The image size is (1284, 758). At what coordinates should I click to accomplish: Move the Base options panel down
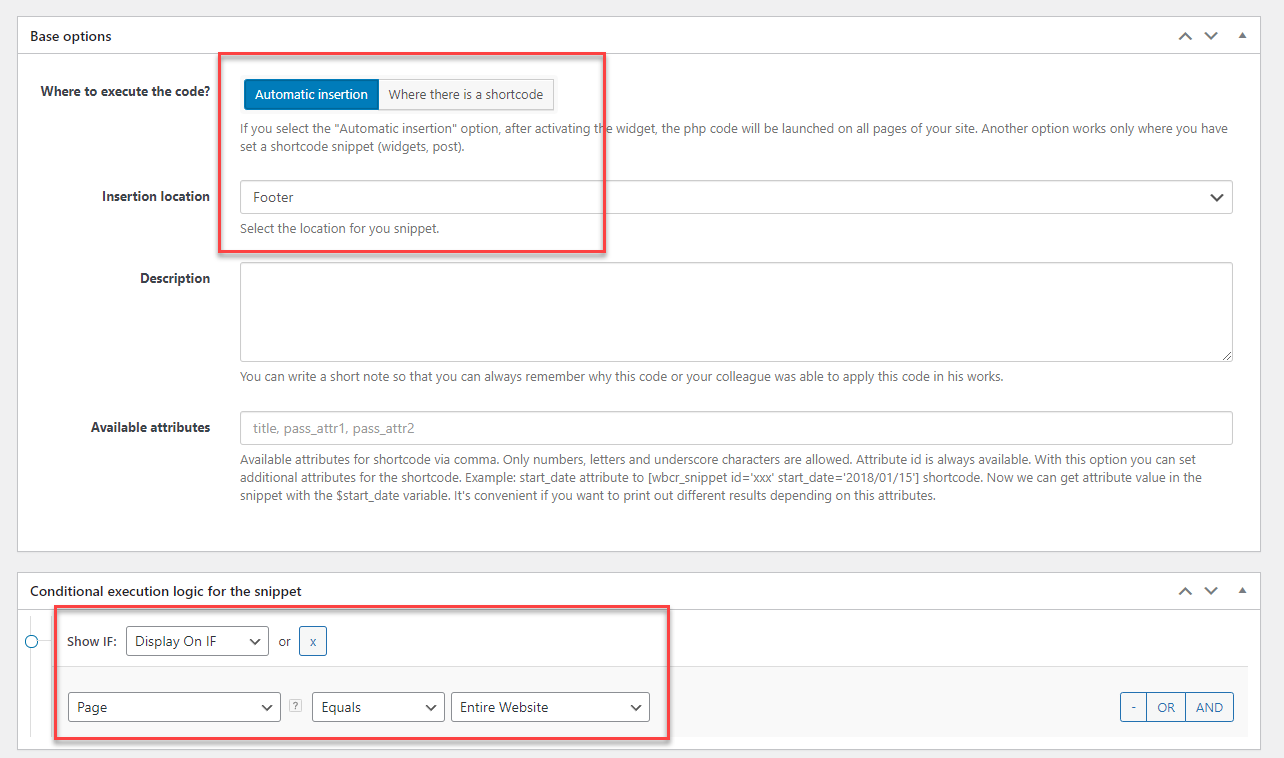click(1211, 36)
